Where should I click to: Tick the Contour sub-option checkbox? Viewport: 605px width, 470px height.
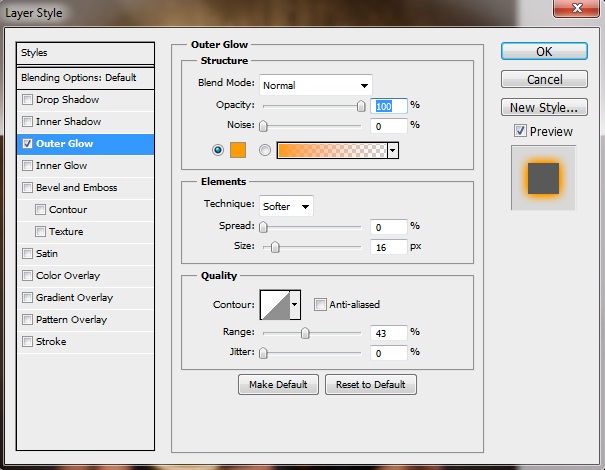(40, 210)
